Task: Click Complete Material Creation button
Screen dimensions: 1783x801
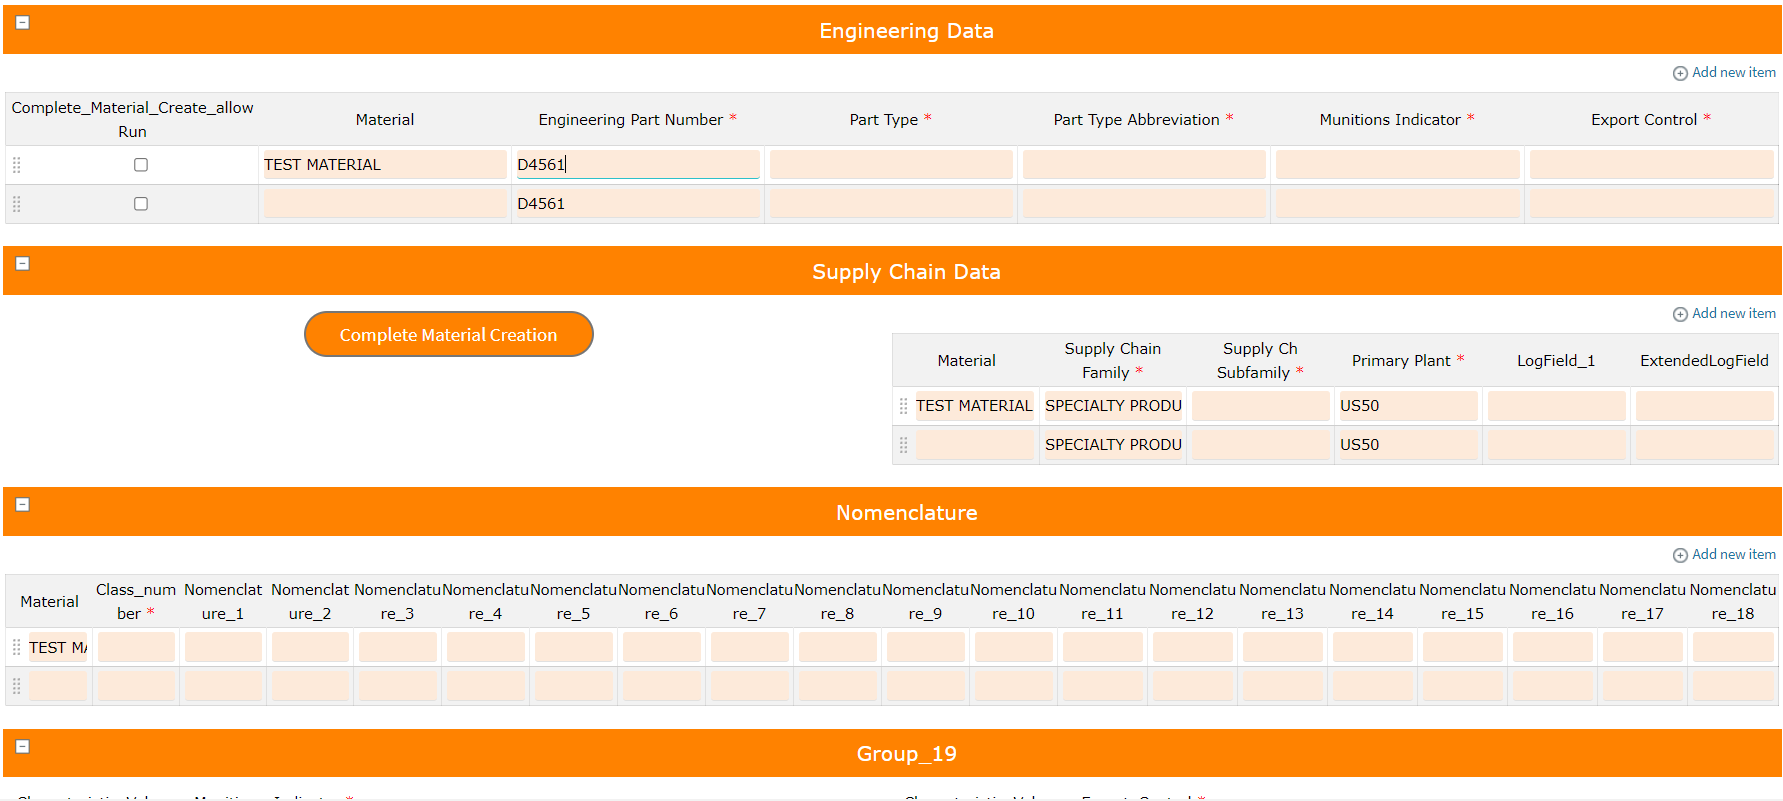Action: (x=448, y=334)
